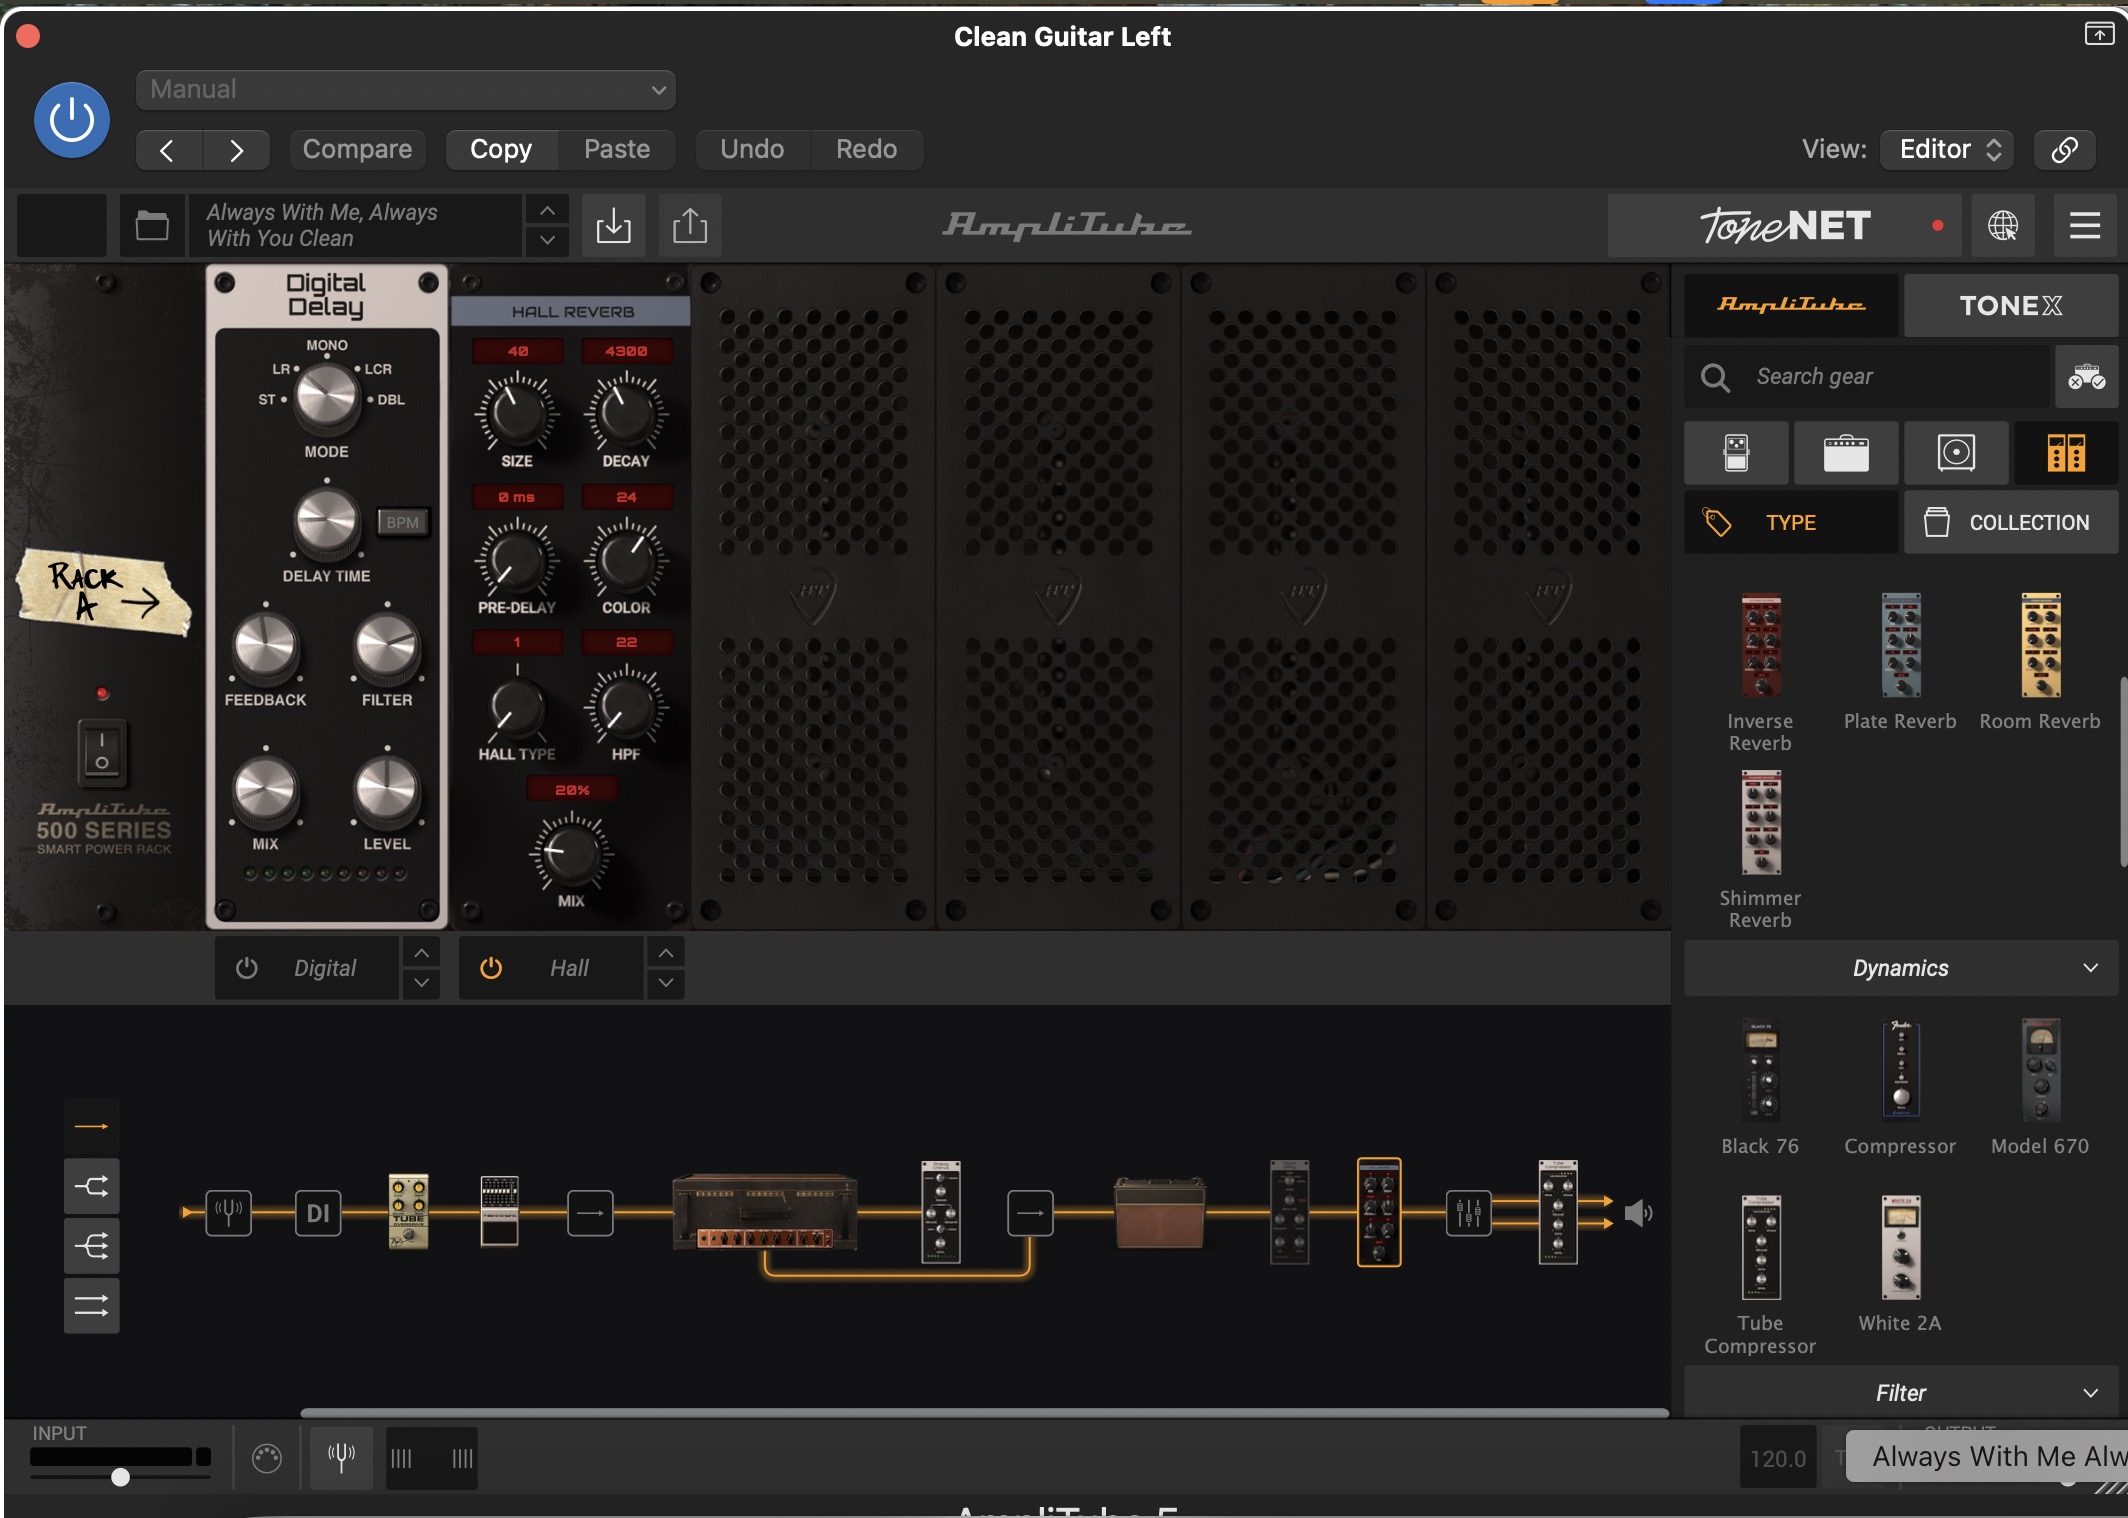Select the cabinet speaker category icon

(1956, 453)
